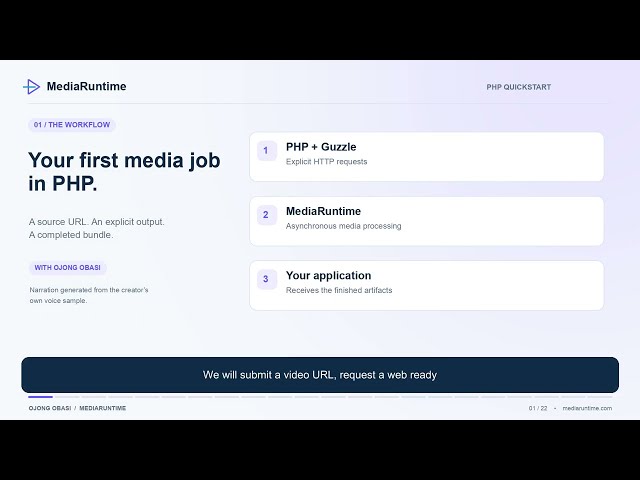
Task: Click the '01 / 22' slide counter
Action: 538,408
